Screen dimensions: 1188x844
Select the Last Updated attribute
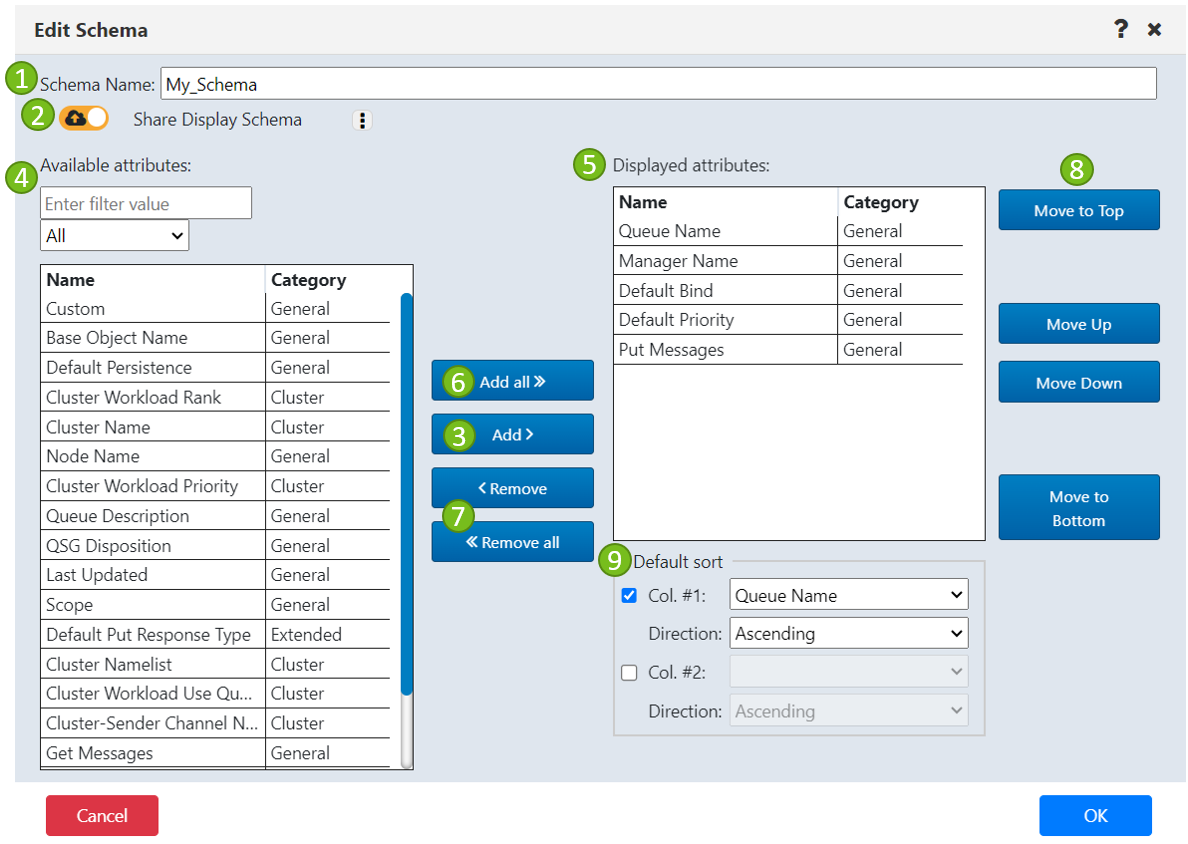point(215,575)
